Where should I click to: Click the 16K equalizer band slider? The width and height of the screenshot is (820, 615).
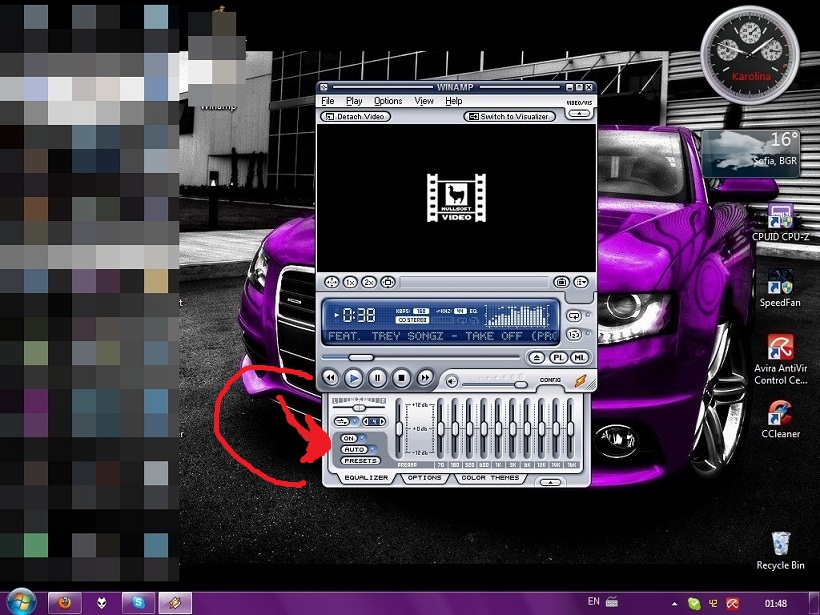[571, 429]
